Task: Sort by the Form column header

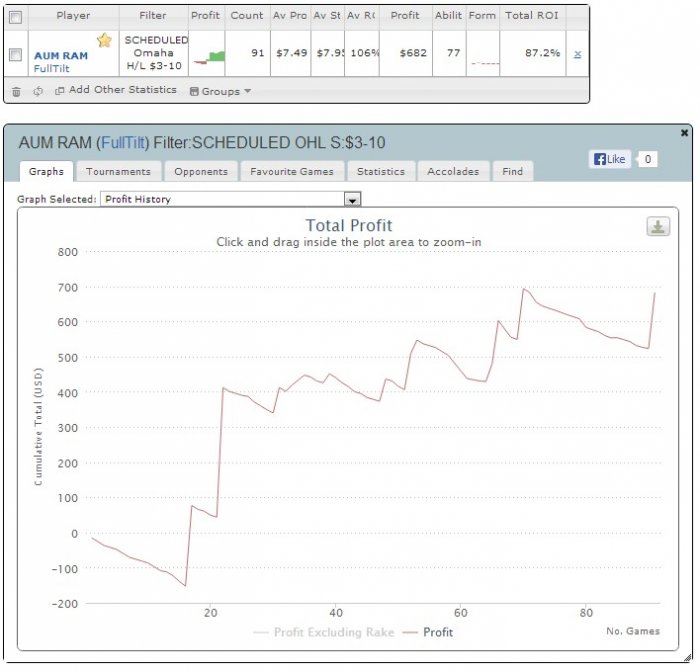Action: (482, 16)
